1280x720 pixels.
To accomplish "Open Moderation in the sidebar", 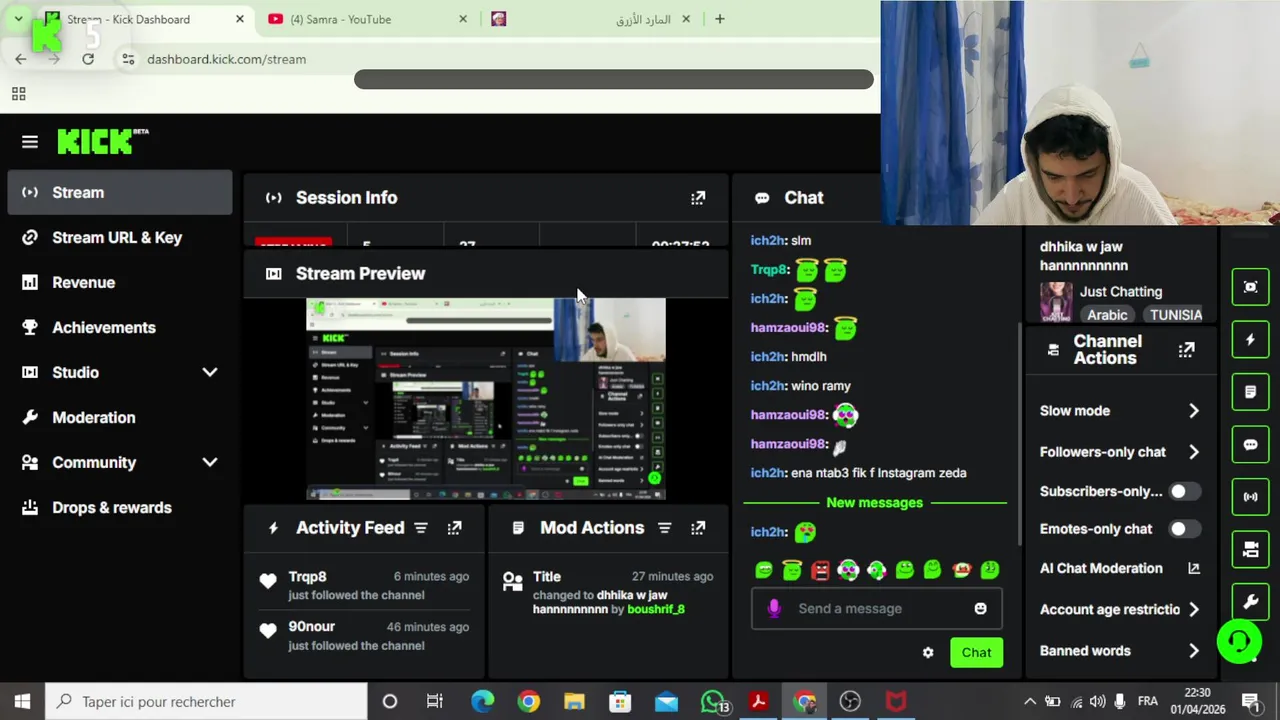I will (x=120, y=417).
